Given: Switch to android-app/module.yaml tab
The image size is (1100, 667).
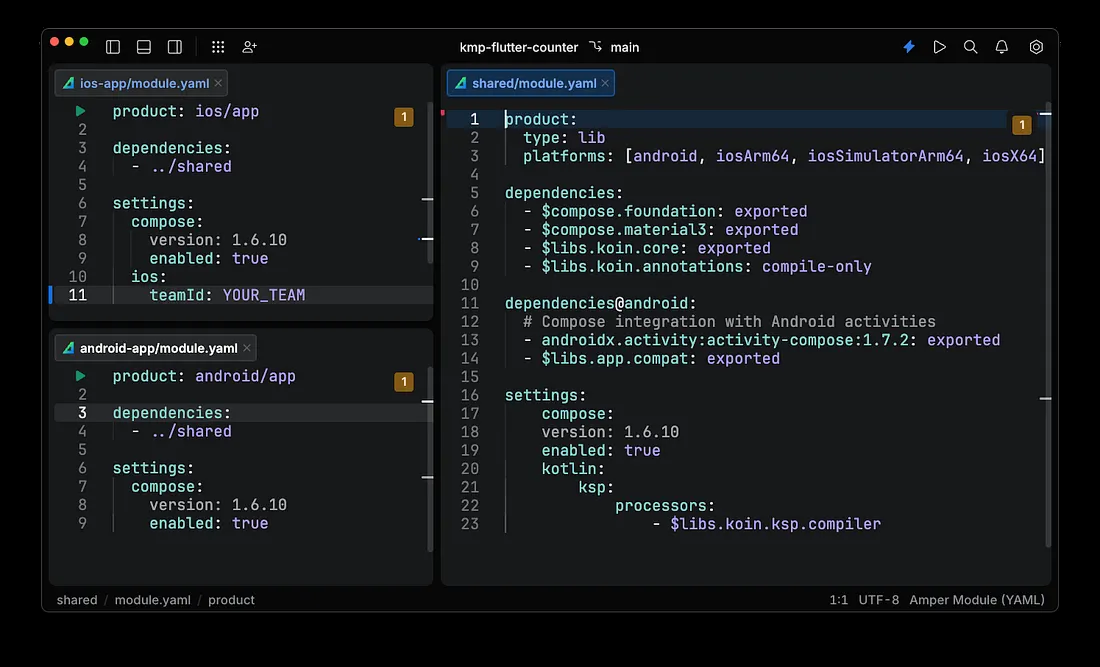Looking at the screenshot, I should point(156,348).
